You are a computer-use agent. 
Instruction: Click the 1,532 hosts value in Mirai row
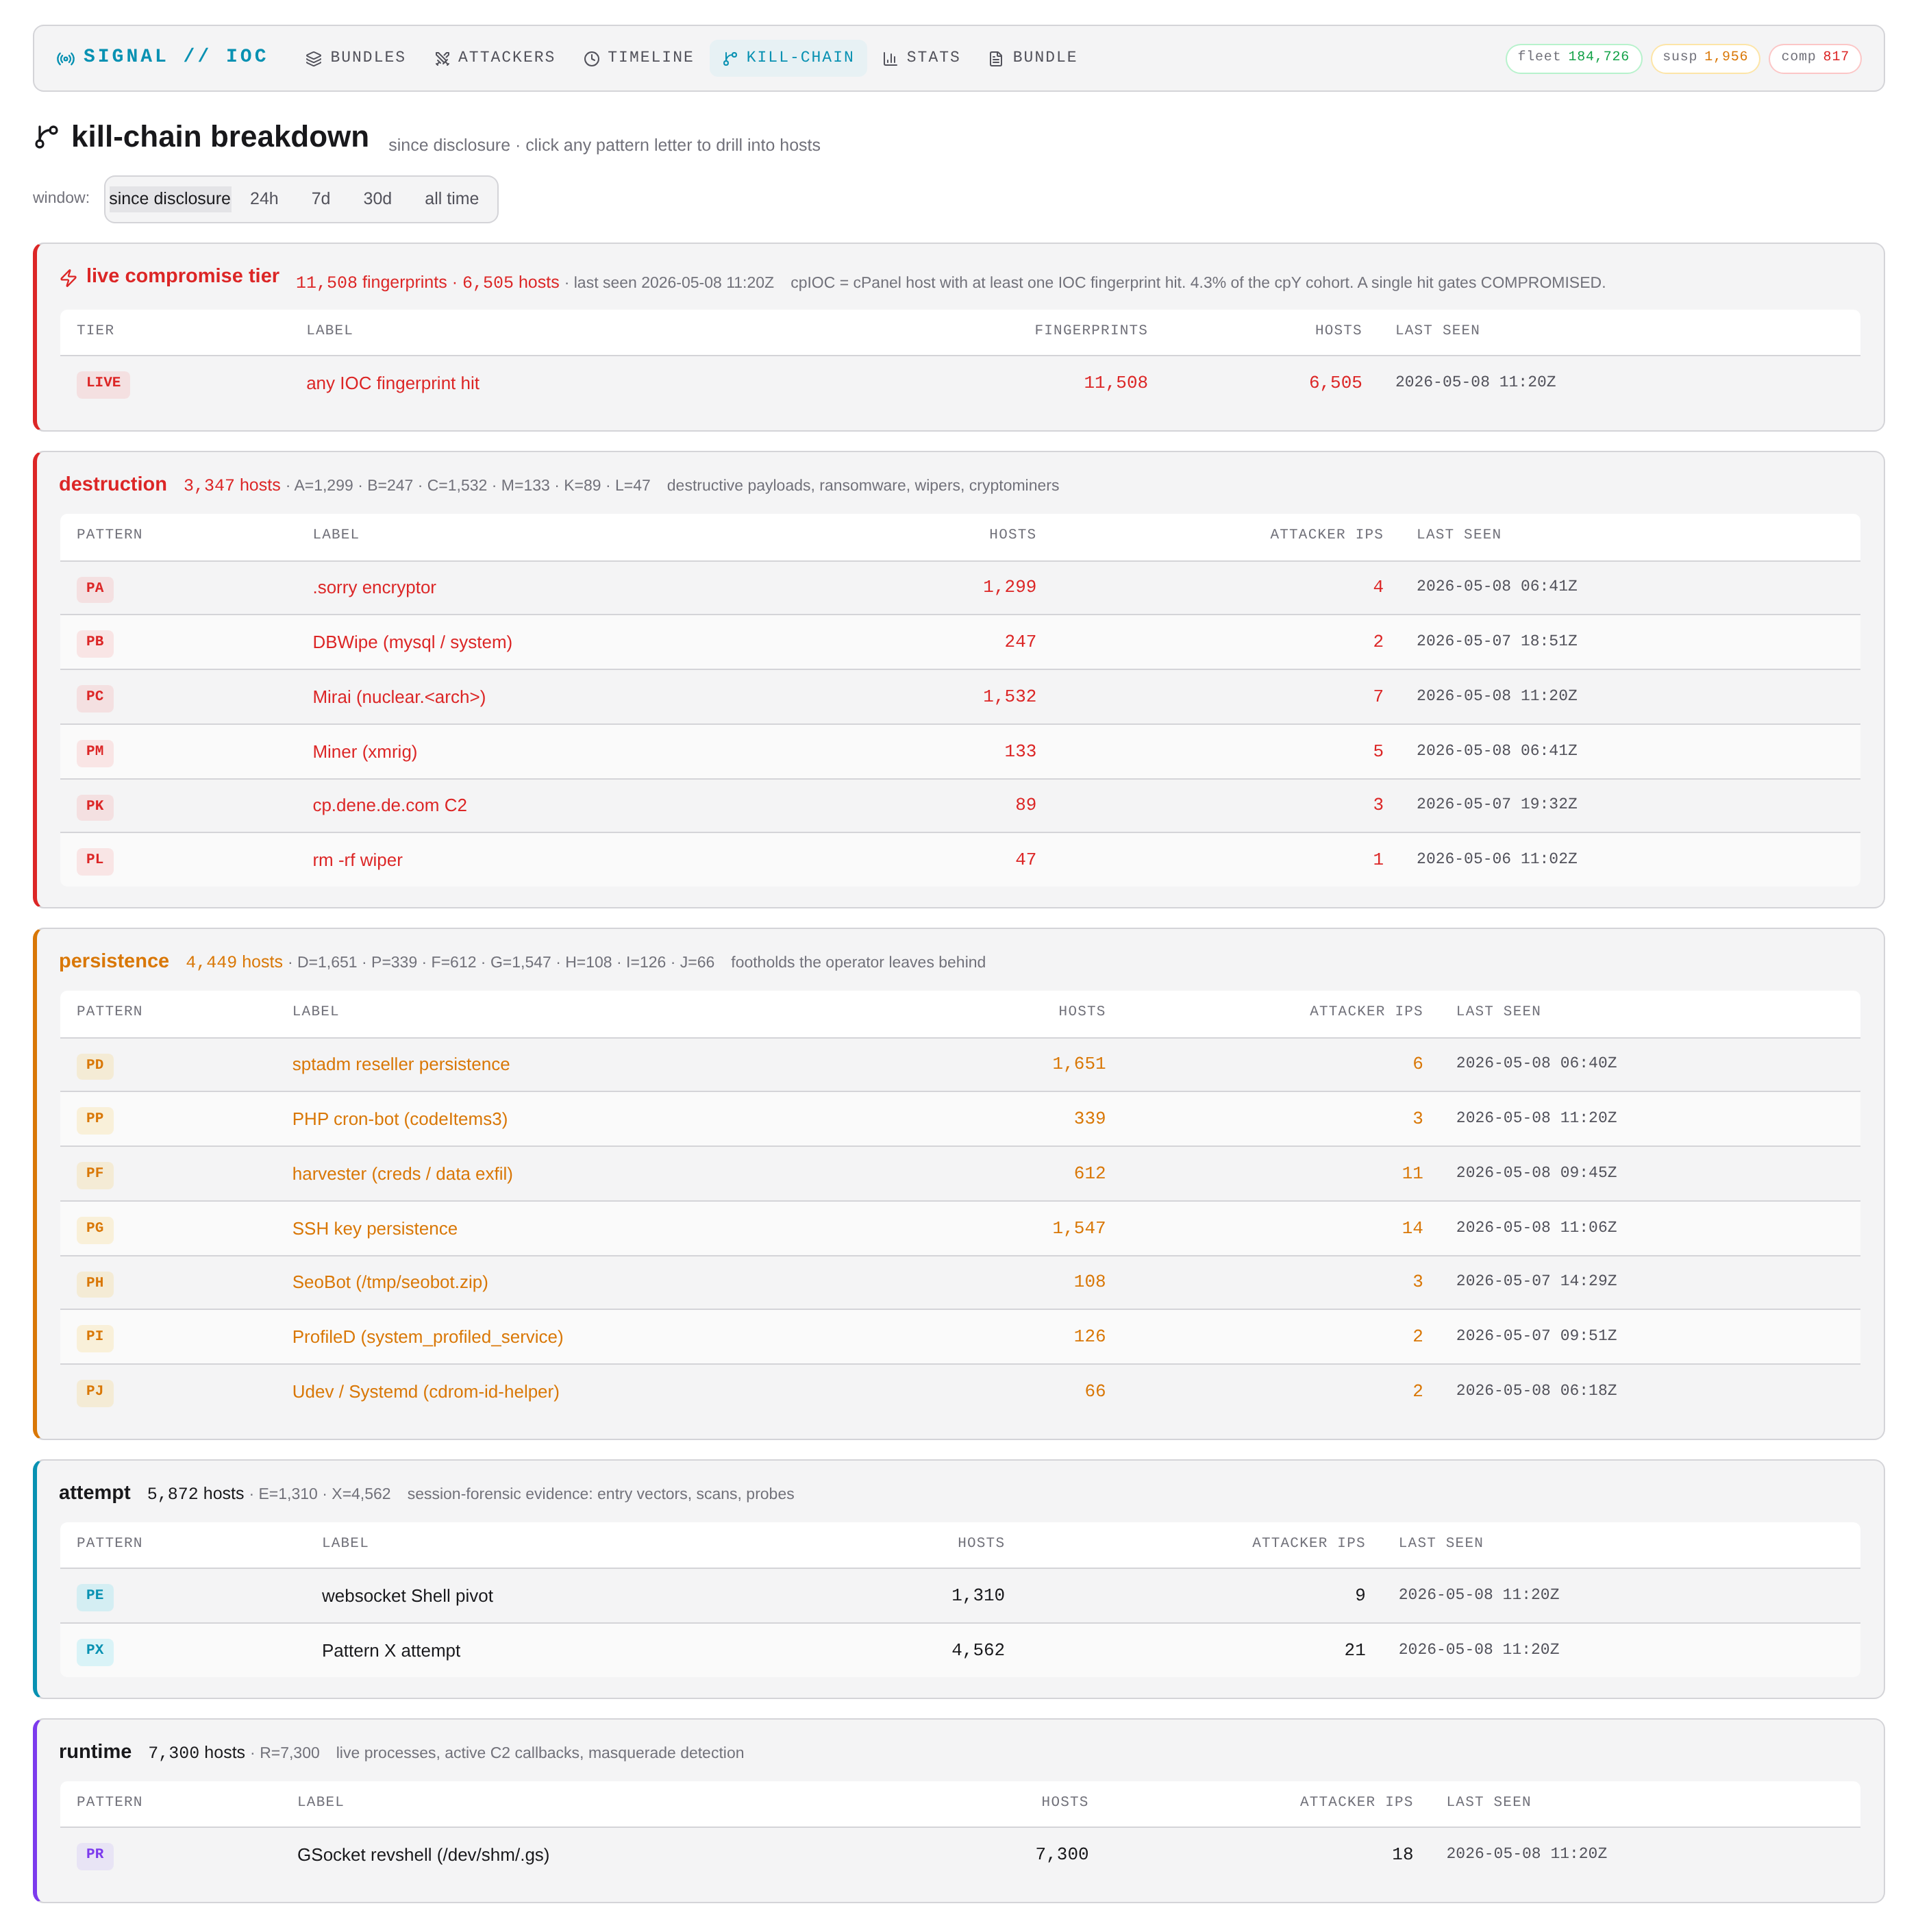coord(1009,697)
